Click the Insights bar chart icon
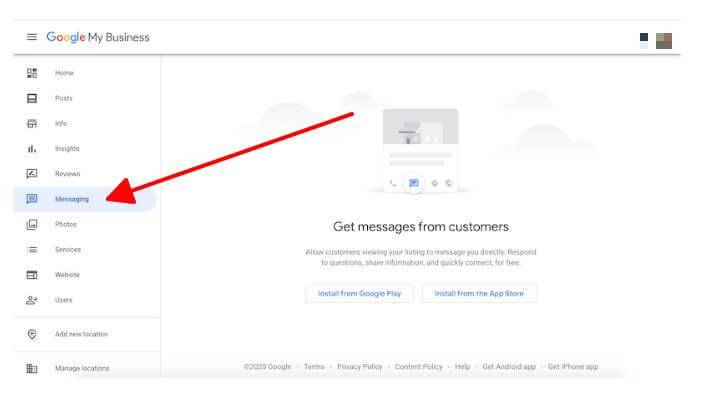707x409 pixels. click(32, 149)
